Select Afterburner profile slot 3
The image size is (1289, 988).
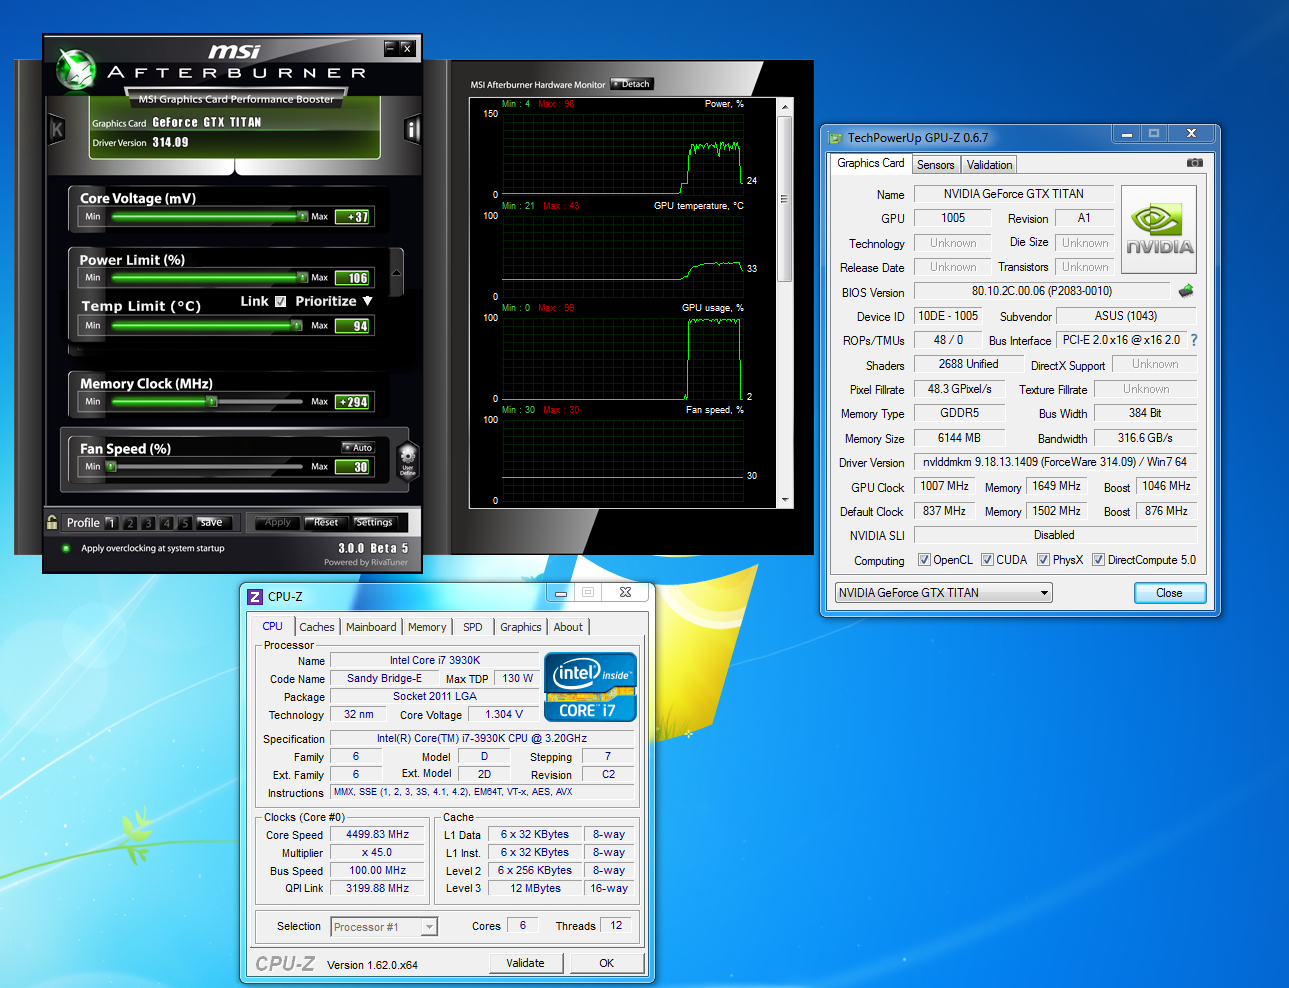click(x=148, y=522)
